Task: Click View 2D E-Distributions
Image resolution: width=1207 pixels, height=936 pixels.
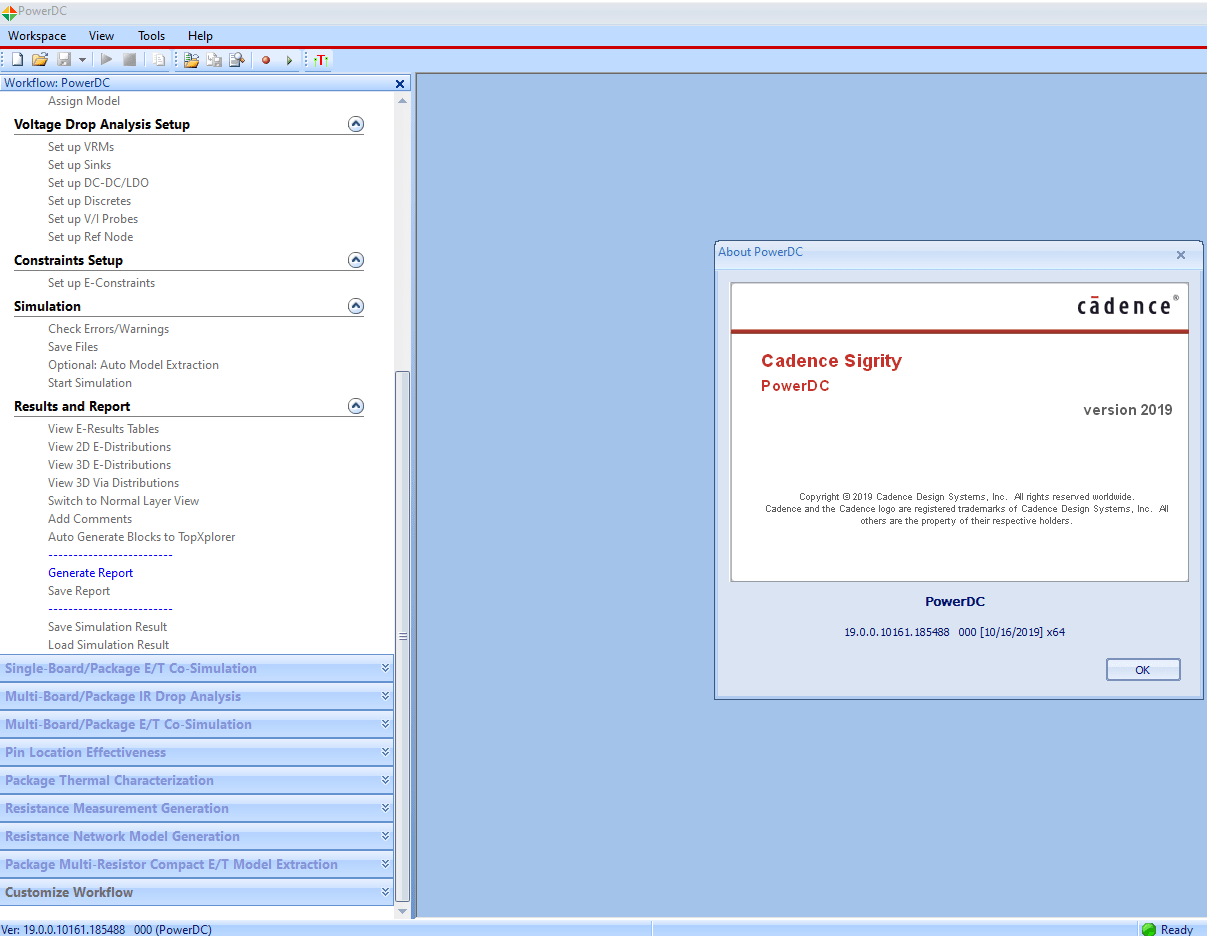Action: click(x=109, y=447)
